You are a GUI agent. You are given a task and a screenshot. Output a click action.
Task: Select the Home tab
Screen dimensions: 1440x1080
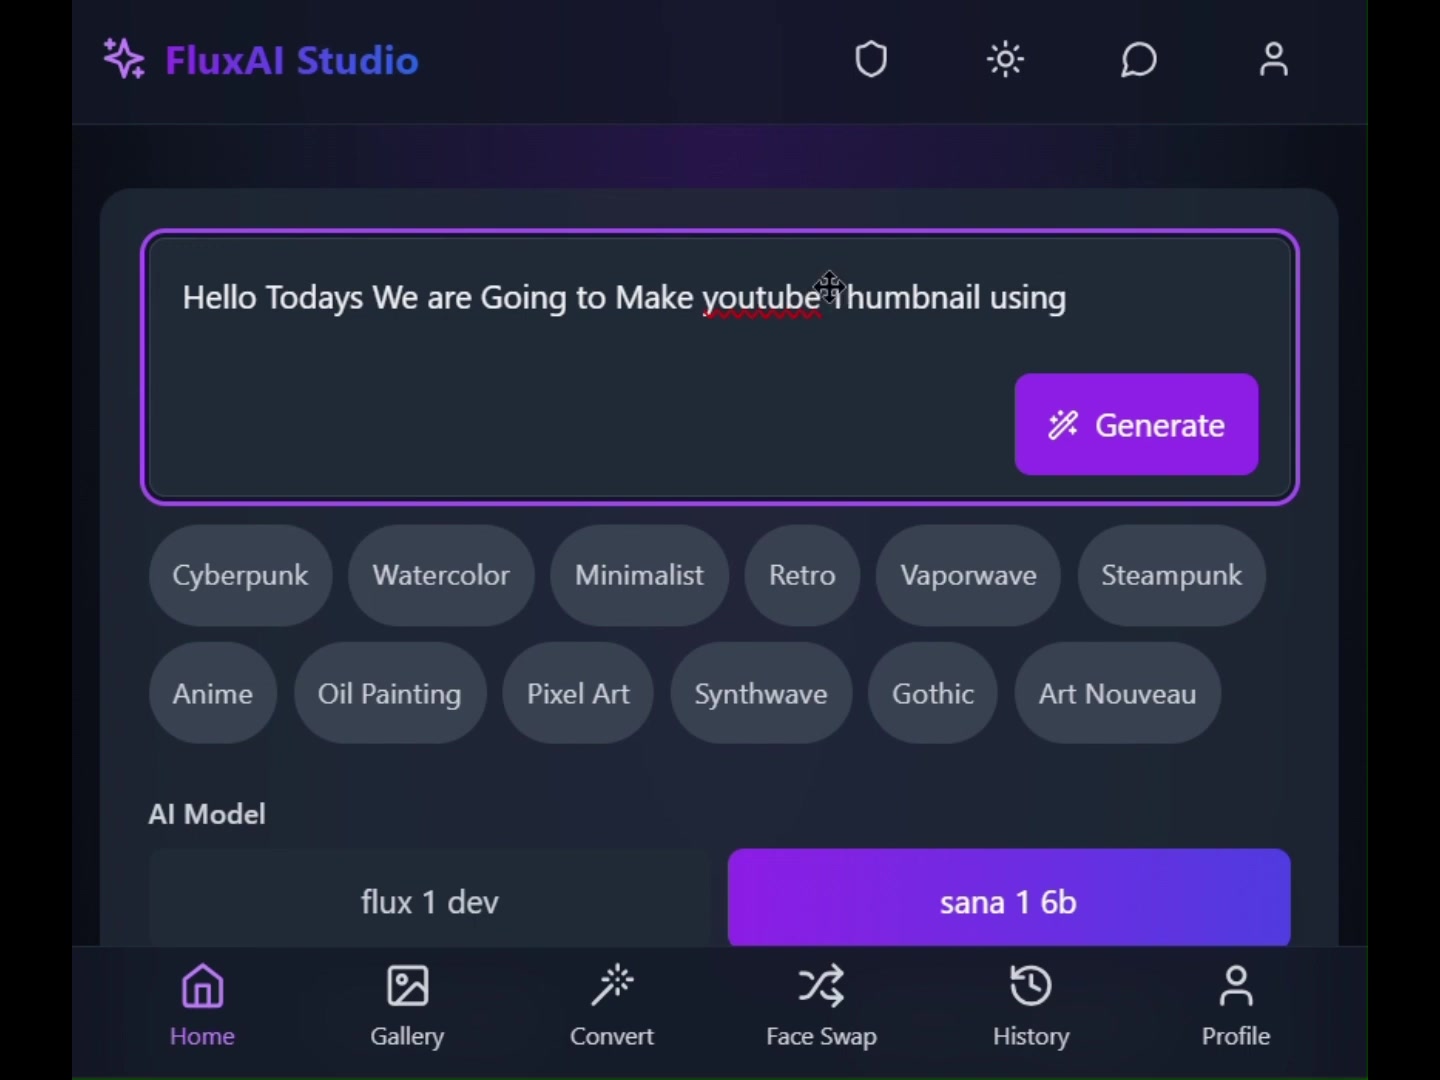[202, 1007]
